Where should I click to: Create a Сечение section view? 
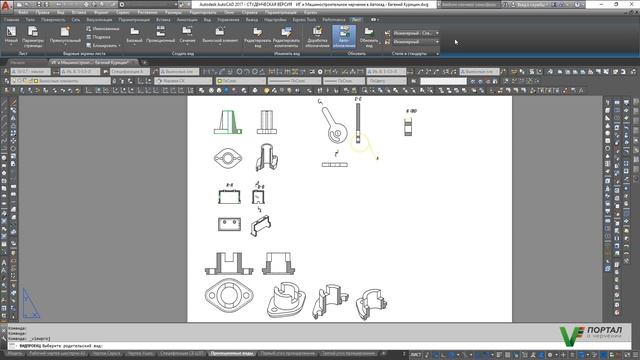pos(187,36)
